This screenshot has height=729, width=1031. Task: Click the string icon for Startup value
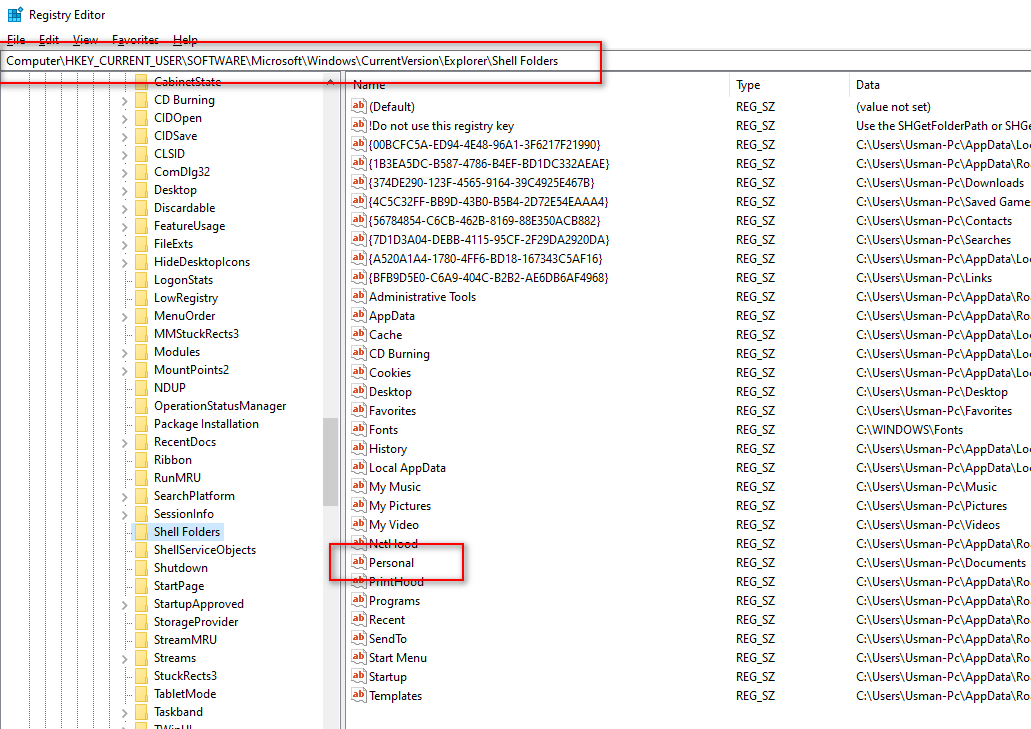tap(358, 676)
